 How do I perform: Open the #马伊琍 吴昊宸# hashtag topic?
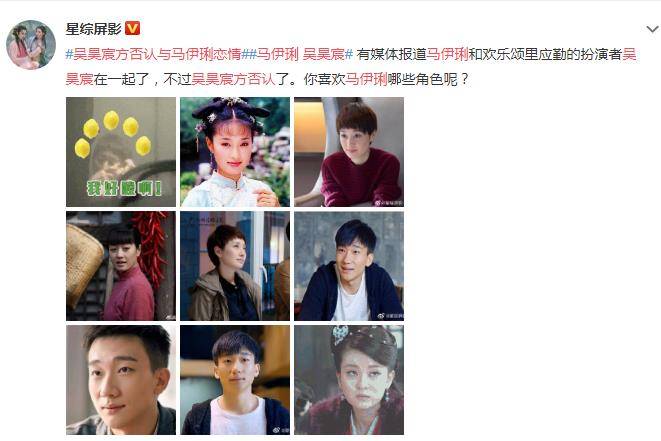(x=301, y=54)
